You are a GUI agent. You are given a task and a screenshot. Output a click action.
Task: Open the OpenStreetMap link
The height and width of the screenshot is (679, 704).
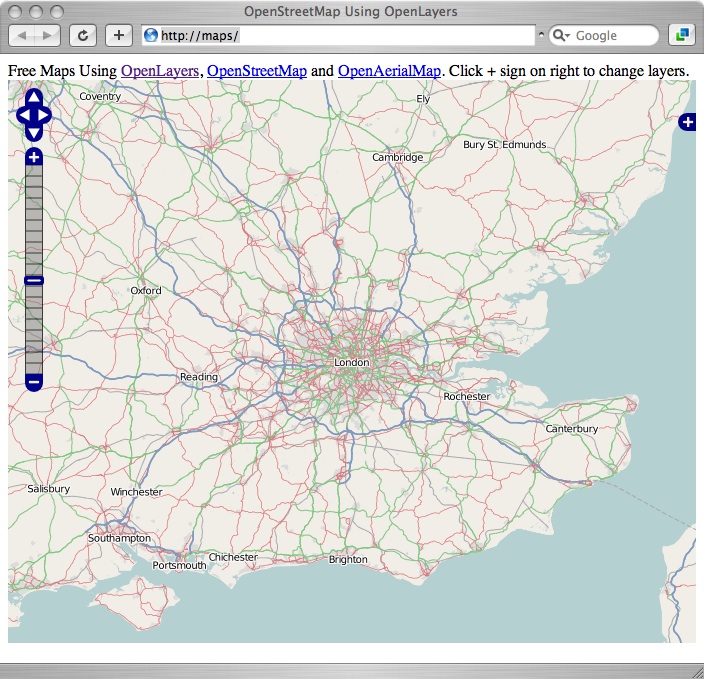pos(257,71)
